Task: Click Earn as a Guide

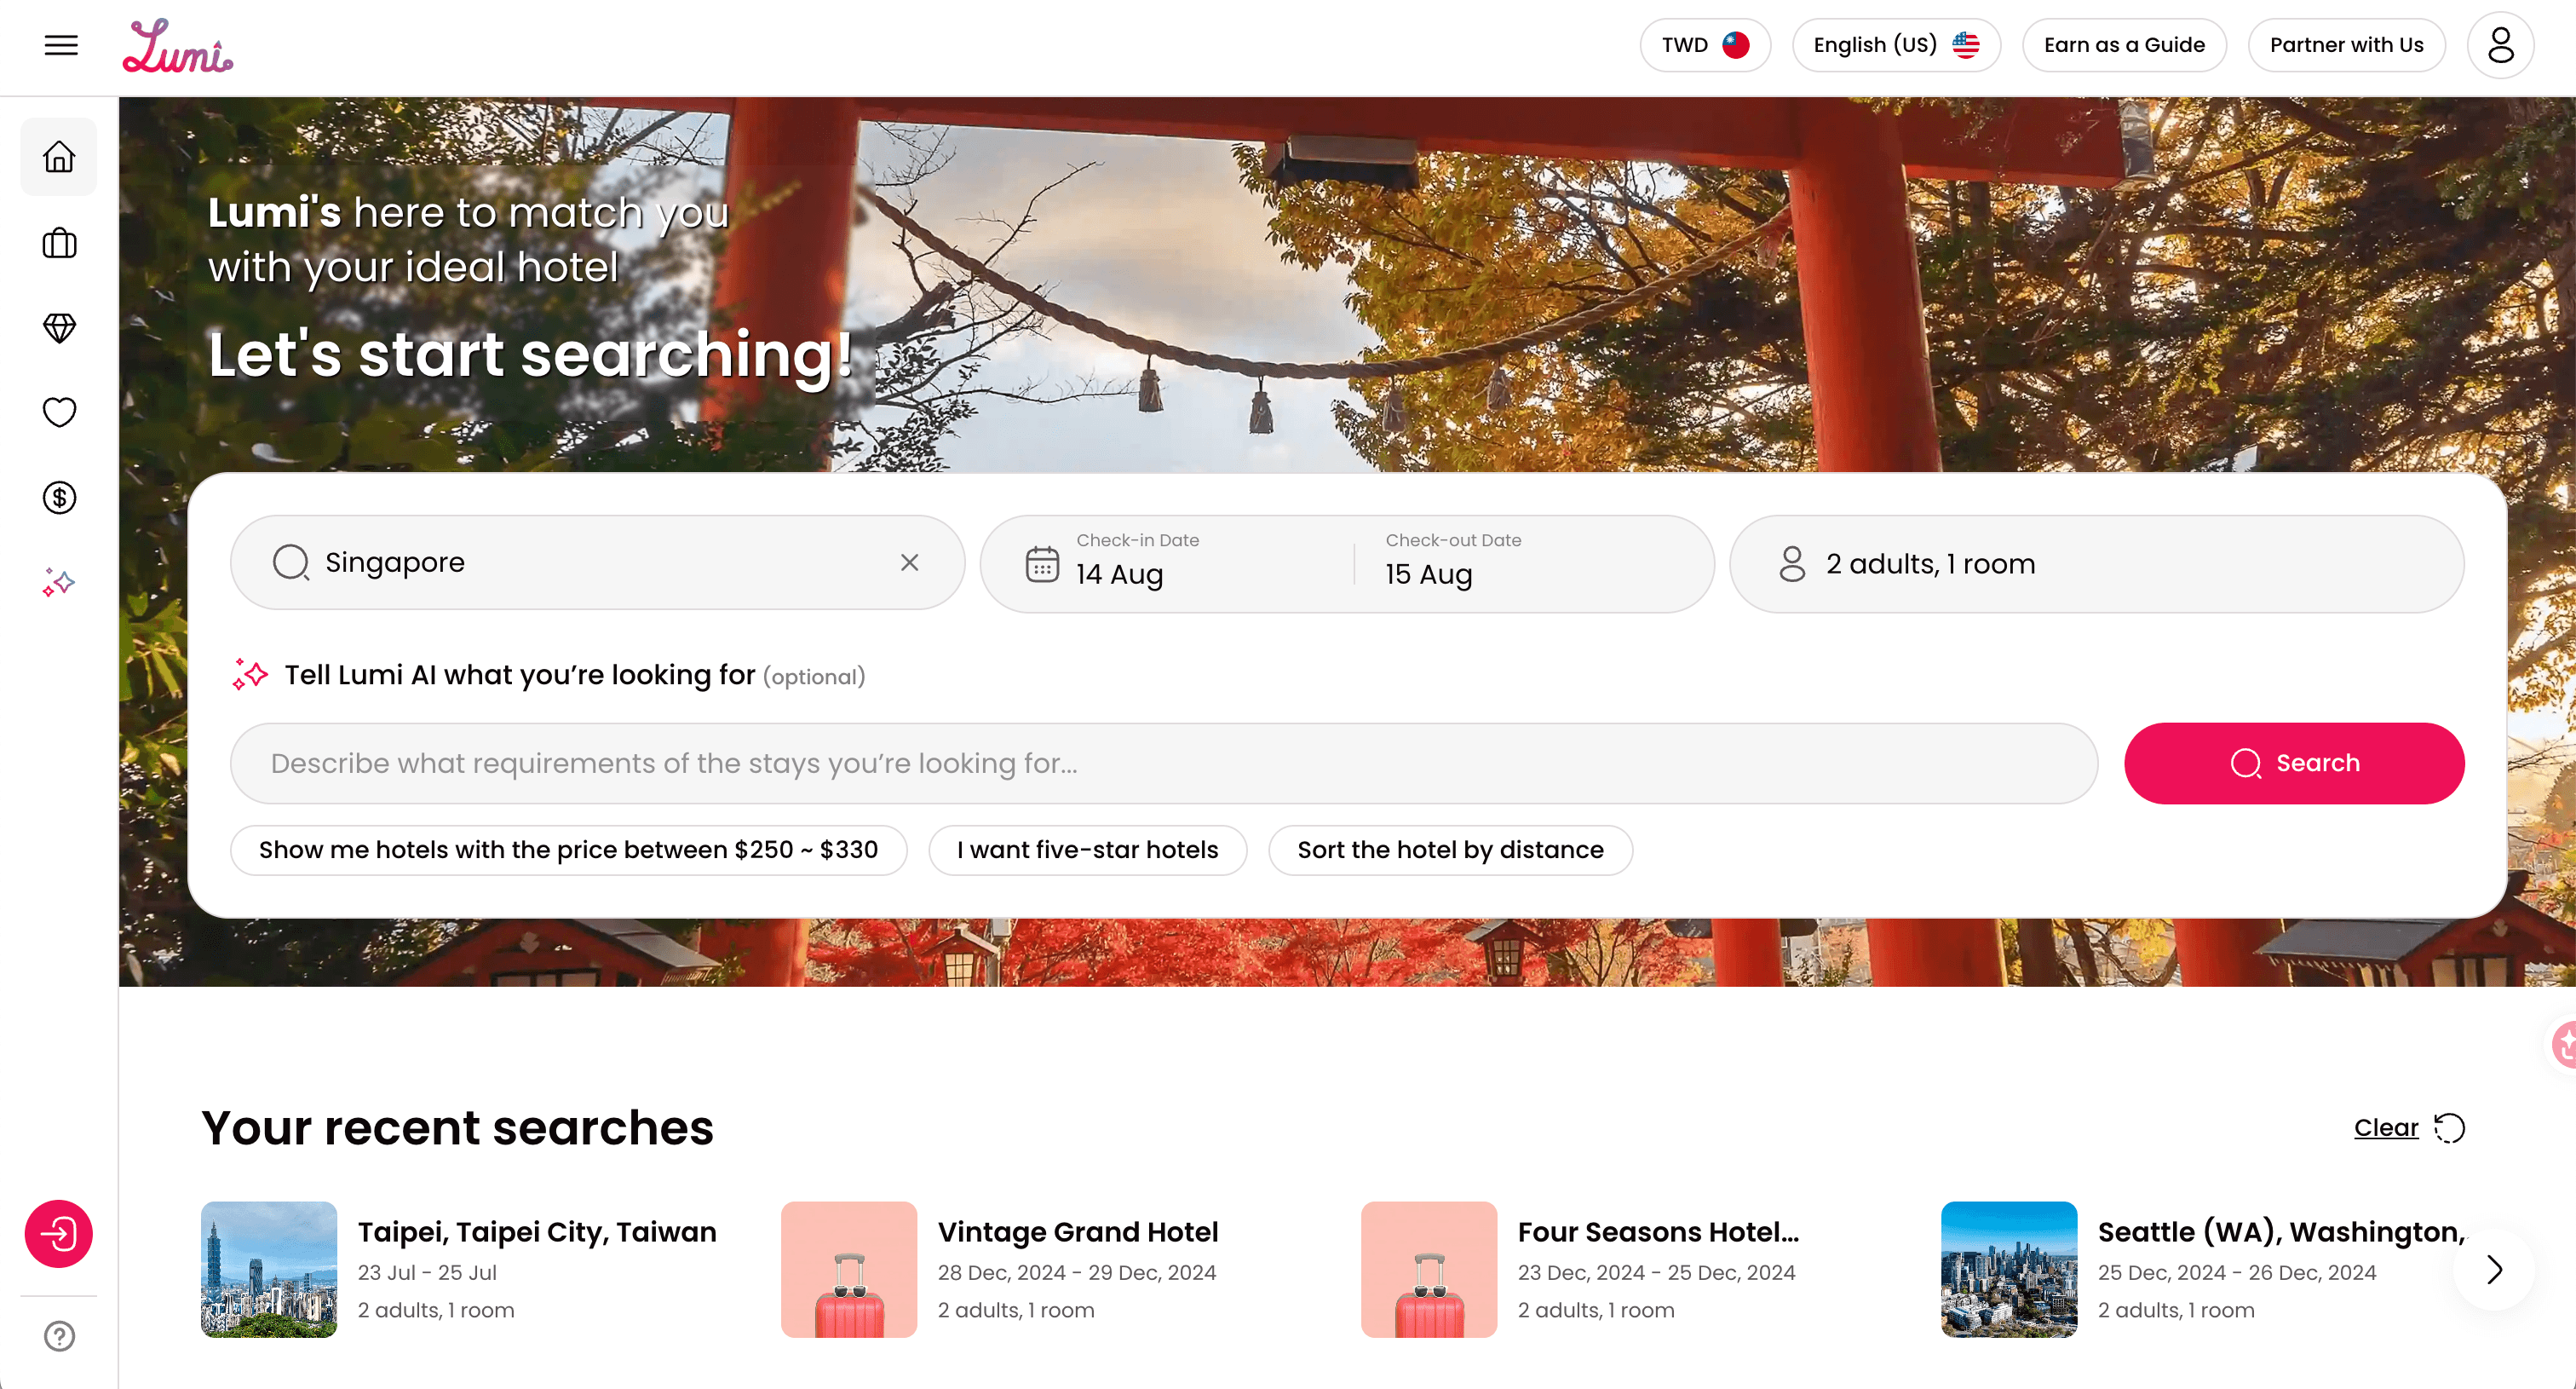Action: tap(2124, 45)
